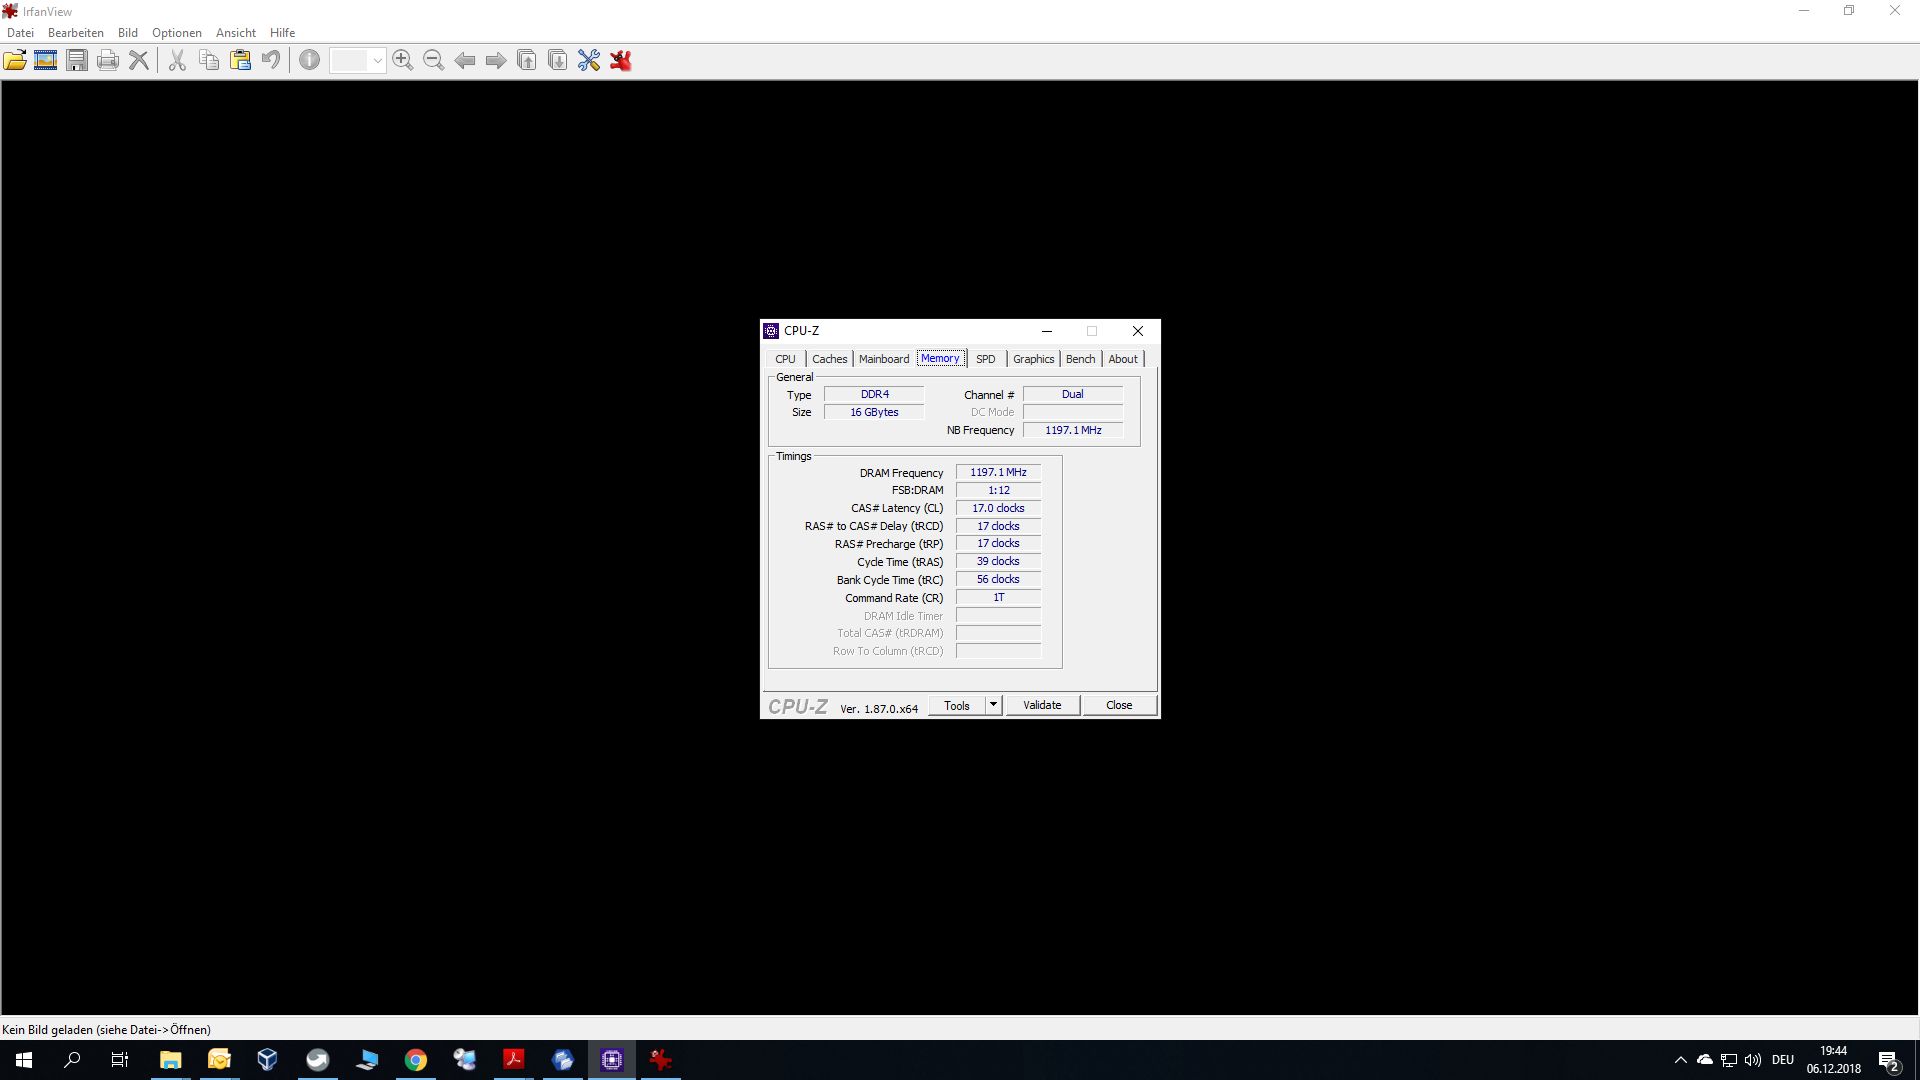Screen dimensions: 1920x1080
Task: Expand the Tools dropdown arrow in CPU-Z
Action: 993,705
